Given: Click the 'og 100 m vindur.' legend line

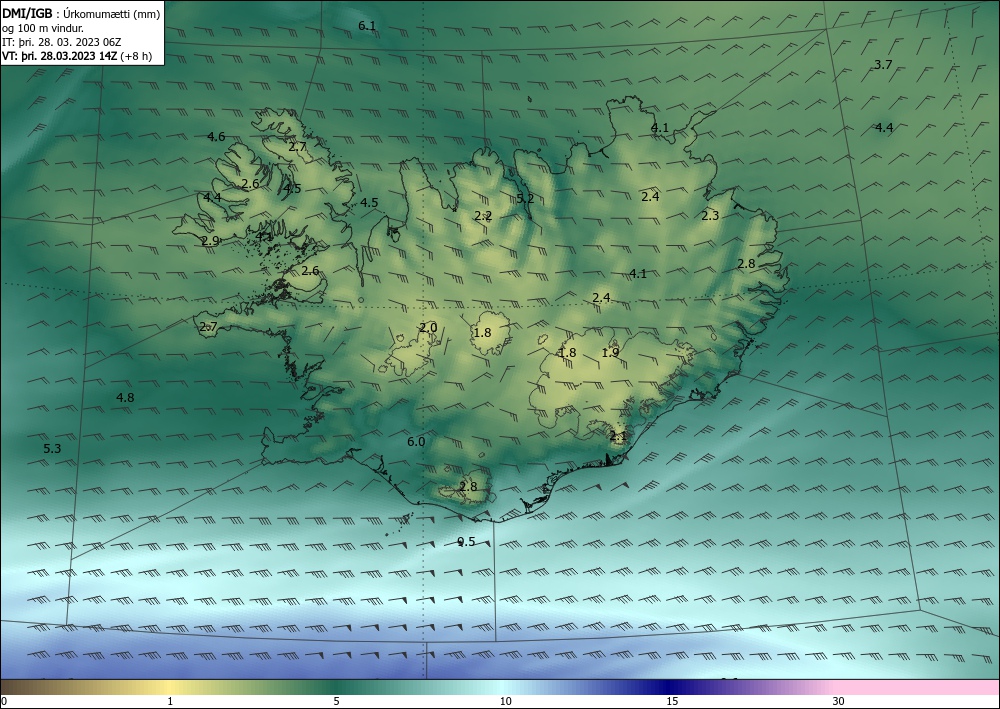Looking at the screenshot, I should click(43, 28).
